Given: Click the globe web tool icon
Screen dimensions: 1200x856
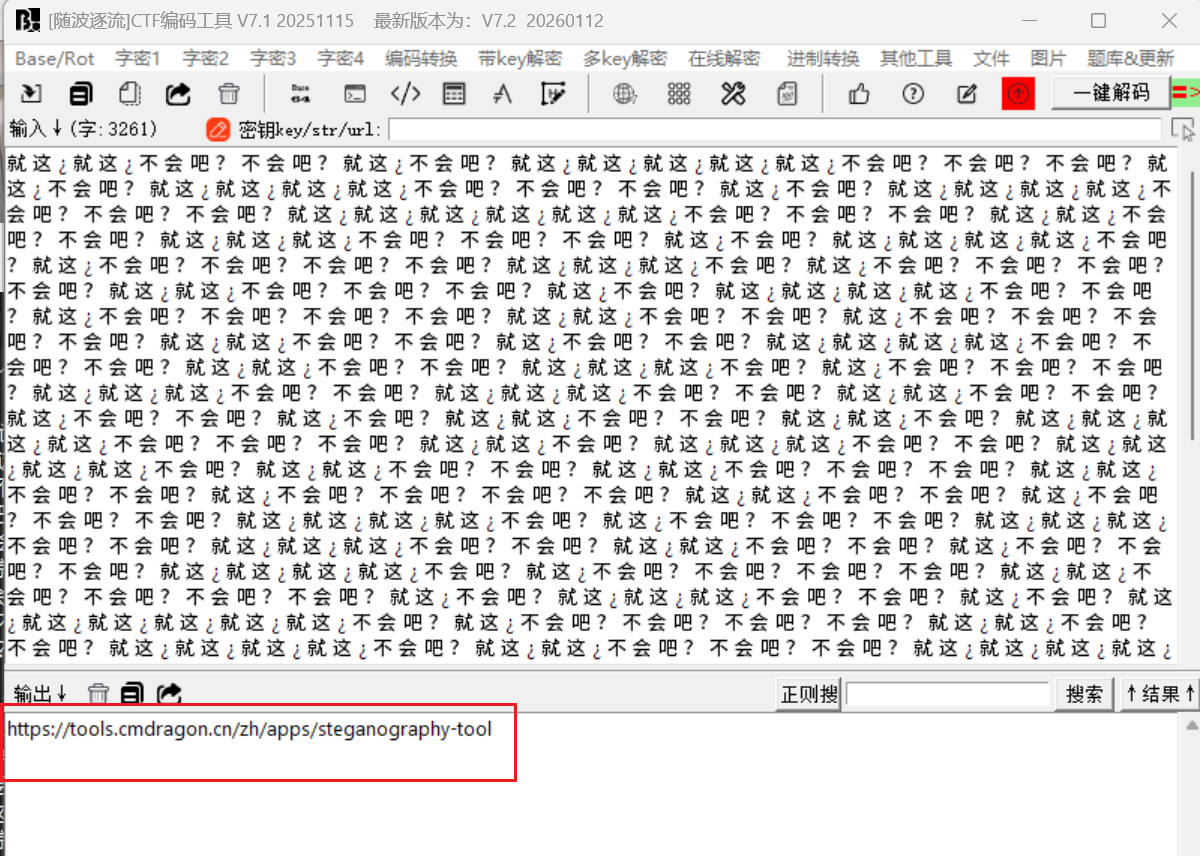Looking at the screenshot, I should (x=625, y=94).
